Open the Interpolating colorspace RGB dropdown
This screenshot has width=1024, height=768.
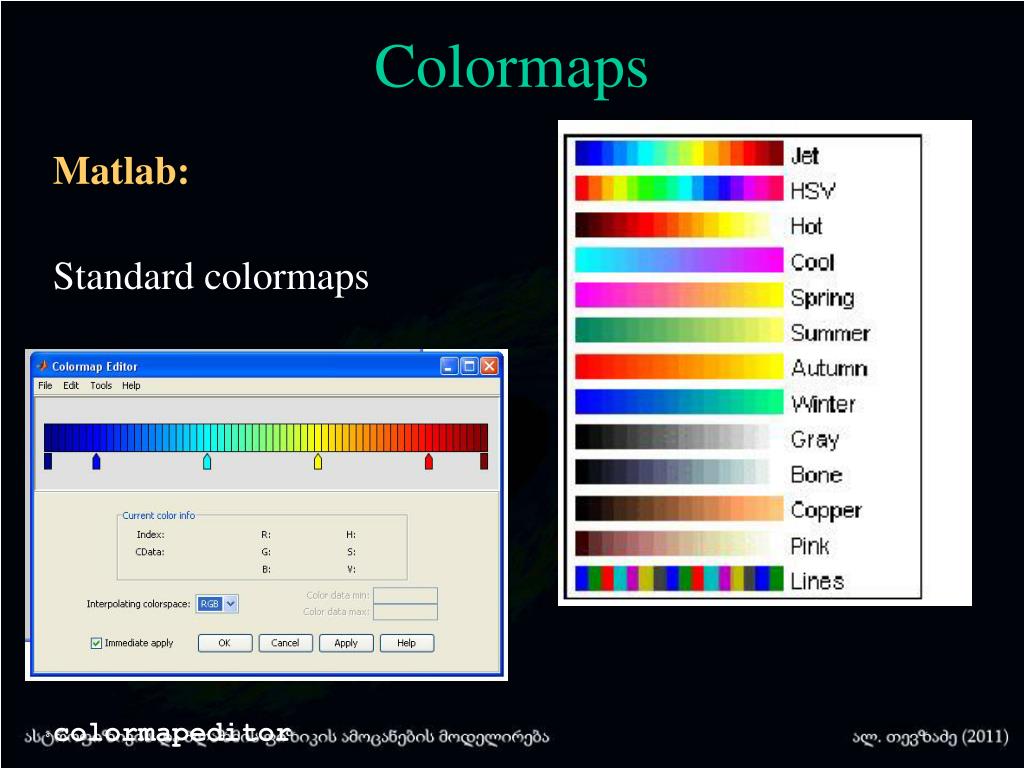(217, 604)
